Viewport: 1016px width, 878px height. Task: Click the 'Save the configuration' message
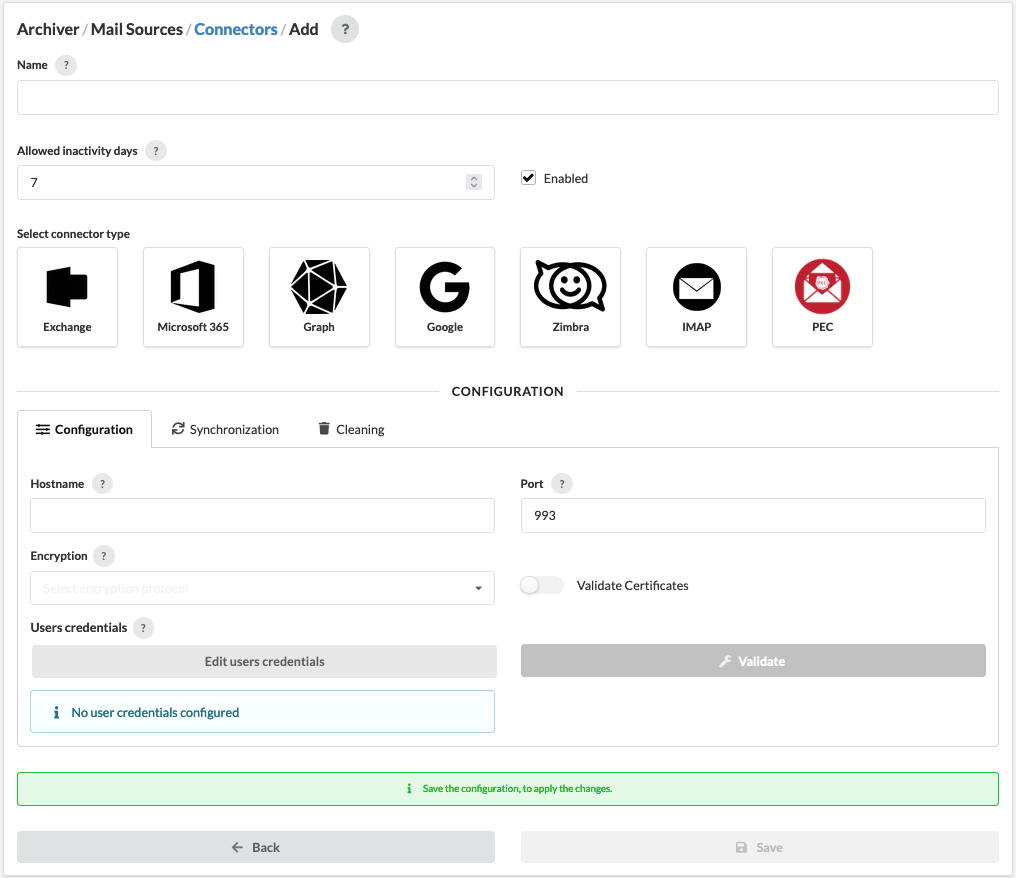[507, 789]
